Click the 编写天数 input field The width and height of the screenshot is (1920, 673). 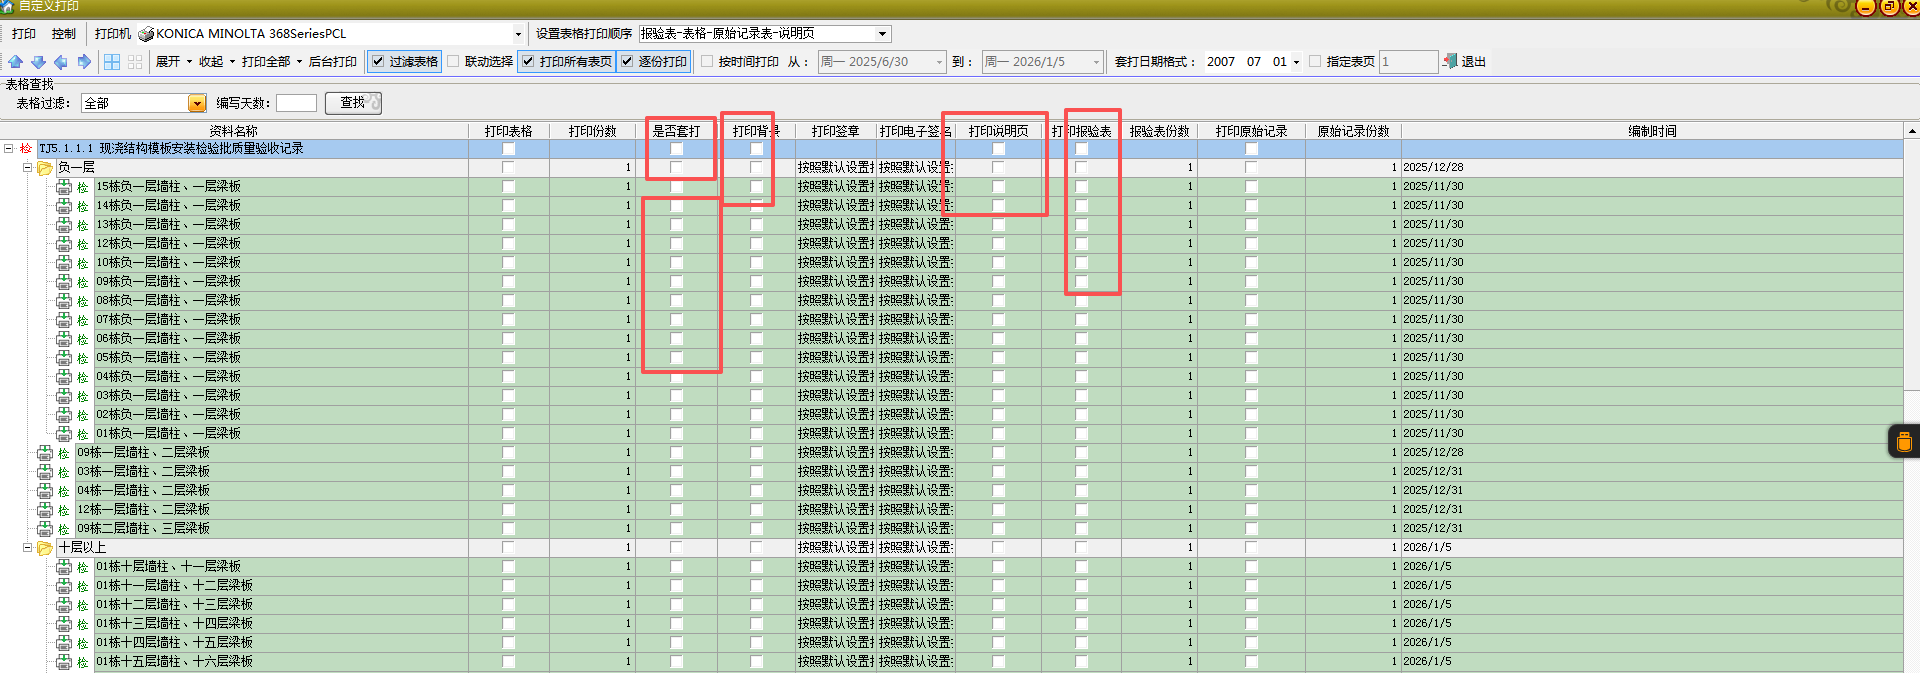click(296, 103)
